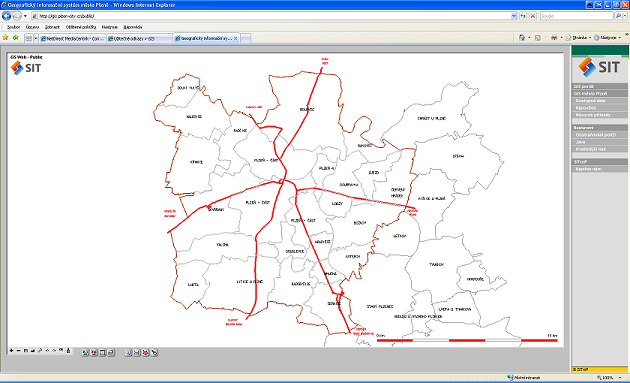Open the Nástroje menu

109,27
